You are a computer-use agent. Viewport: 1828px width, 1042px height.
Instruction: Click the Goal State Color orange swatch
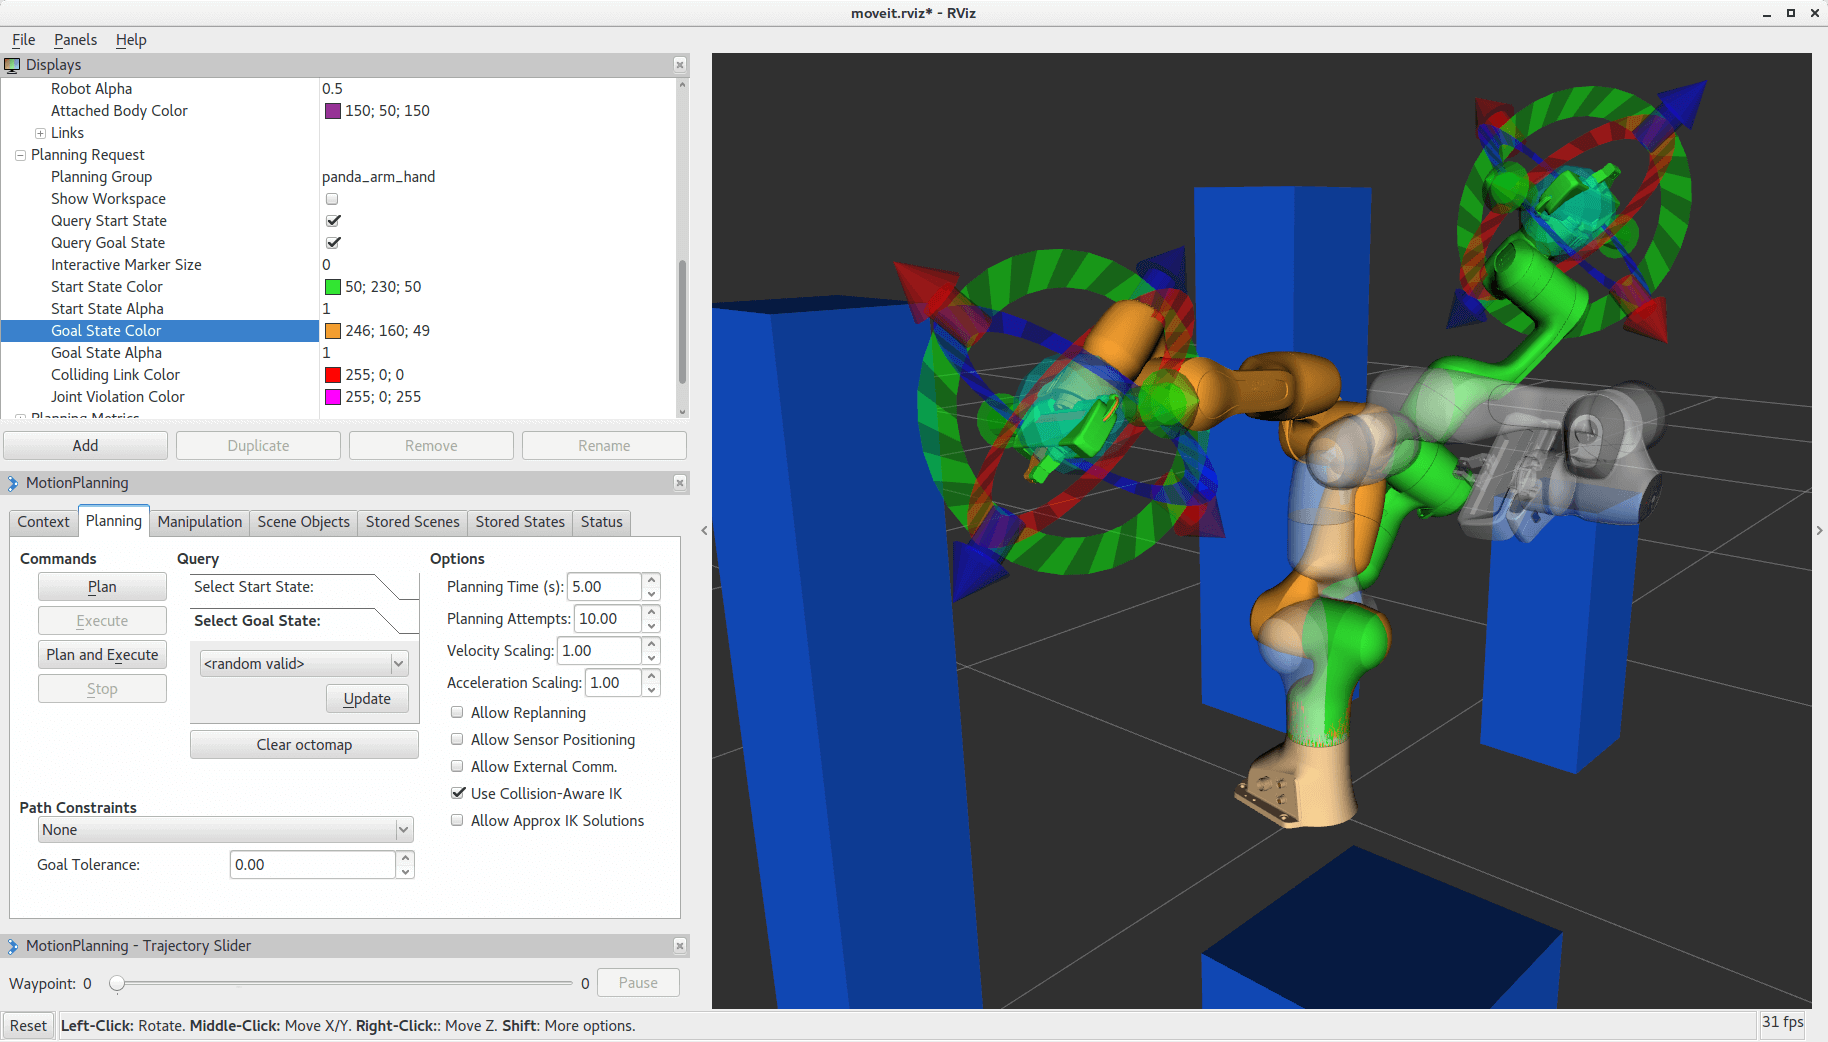[333, 331]
